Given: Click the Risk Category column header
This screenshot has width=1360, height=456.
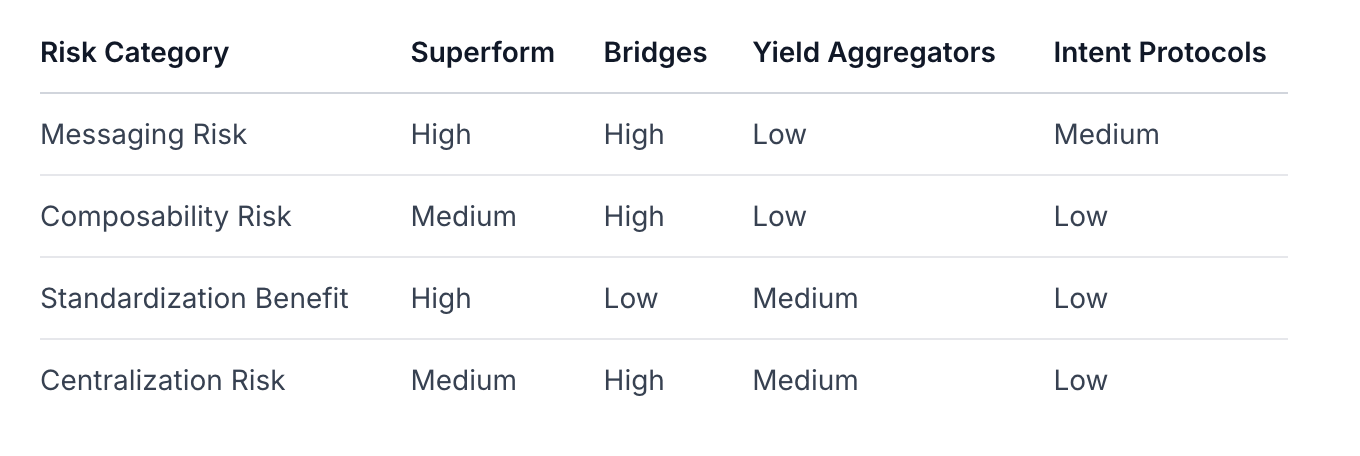Looking at the screenshot, I should coord(134,53).
